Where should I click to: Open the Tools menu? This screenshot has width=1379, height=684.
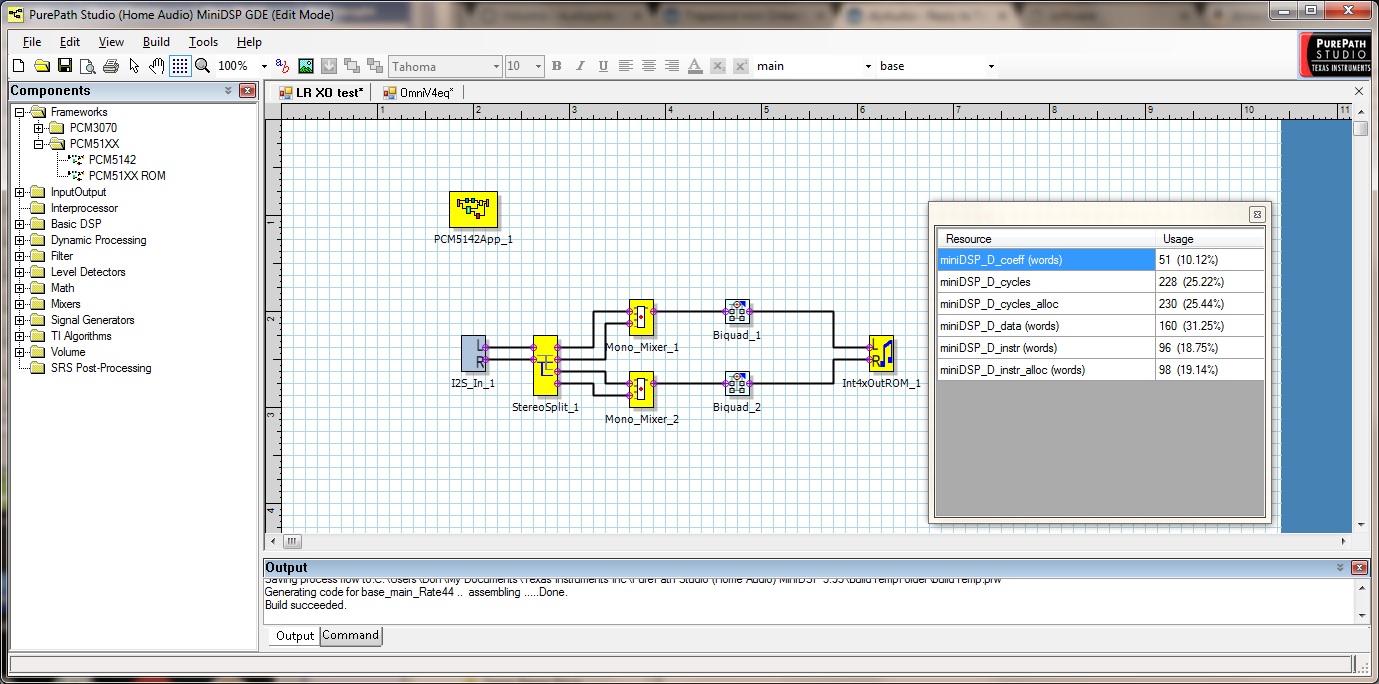coord(203,42)
